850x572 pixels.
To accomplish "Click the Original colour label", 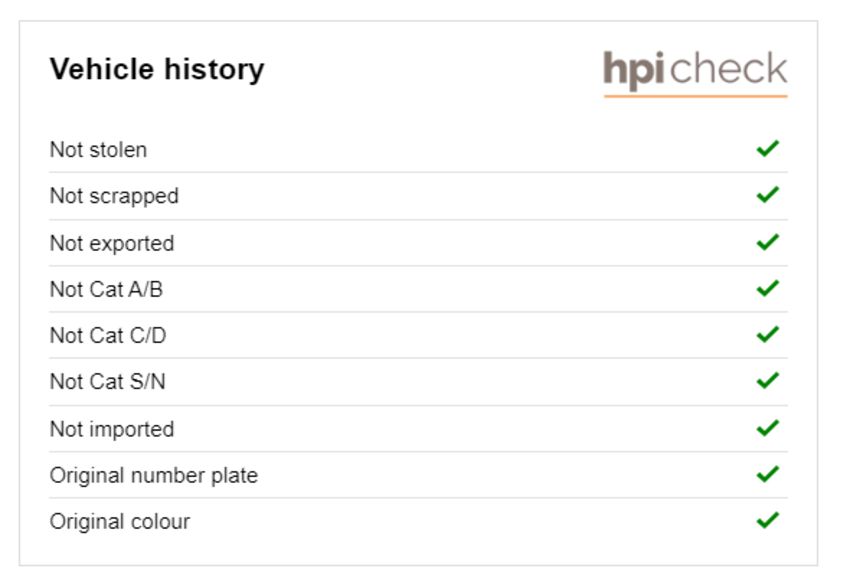I will 120,522.
